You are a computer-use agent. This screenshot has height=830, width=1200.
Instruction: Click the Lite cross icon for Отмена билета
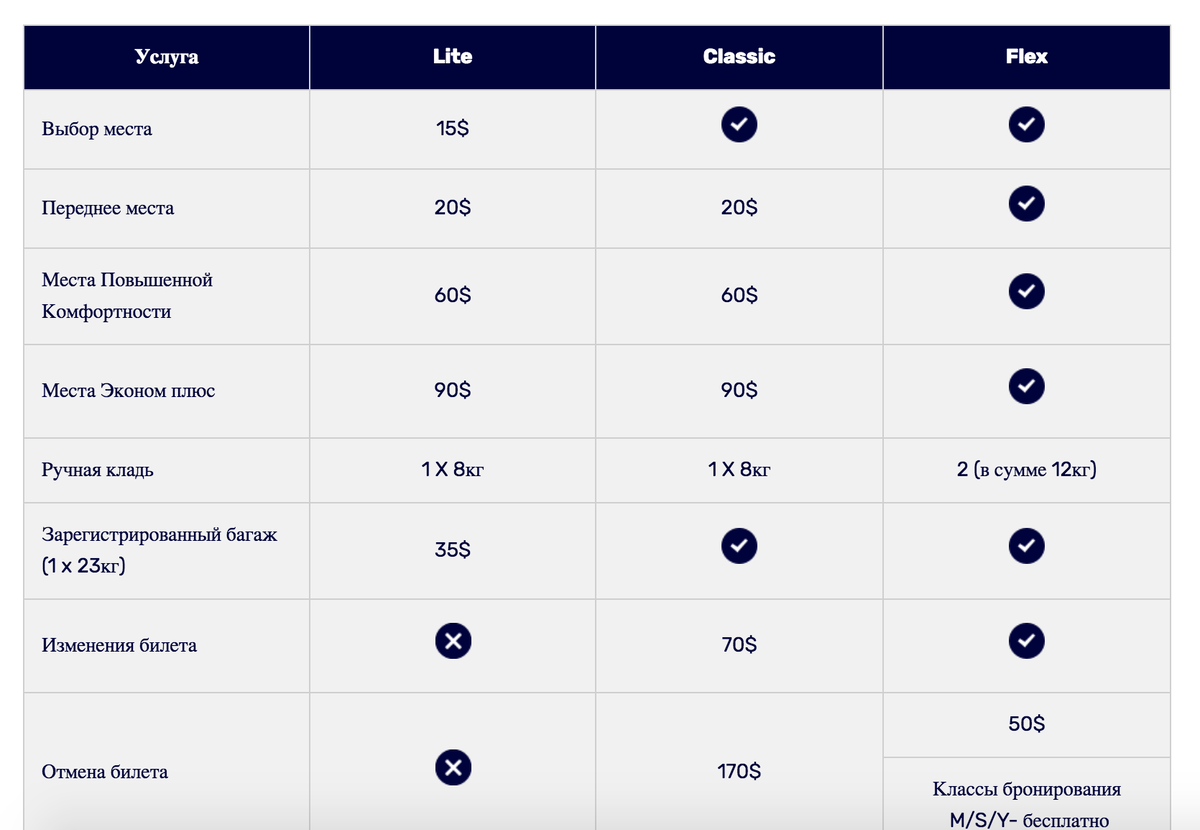coord(453,768)
